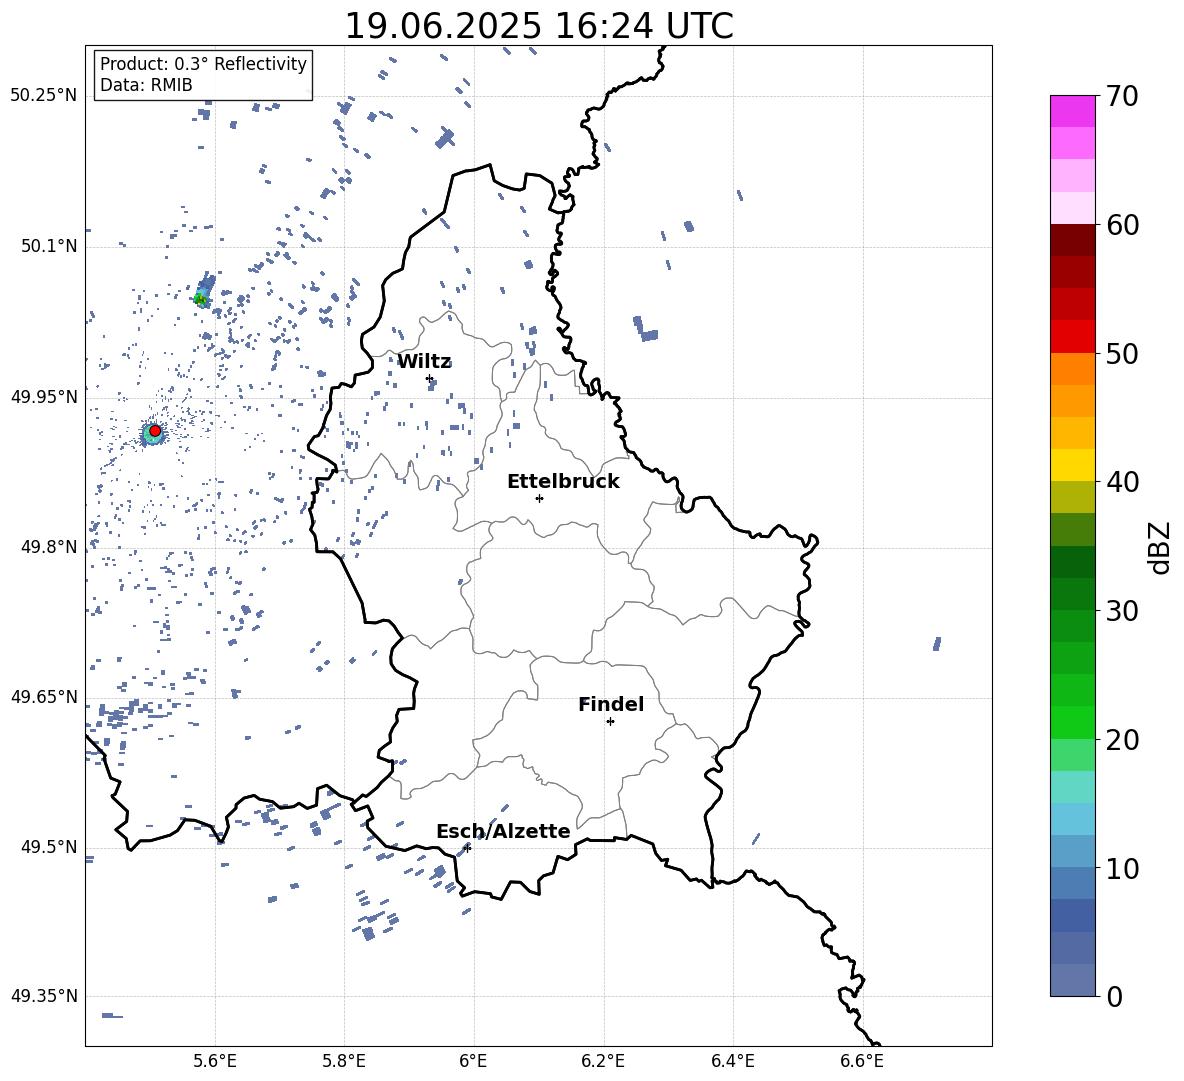Select the Wiltz city label

point(424,362)
